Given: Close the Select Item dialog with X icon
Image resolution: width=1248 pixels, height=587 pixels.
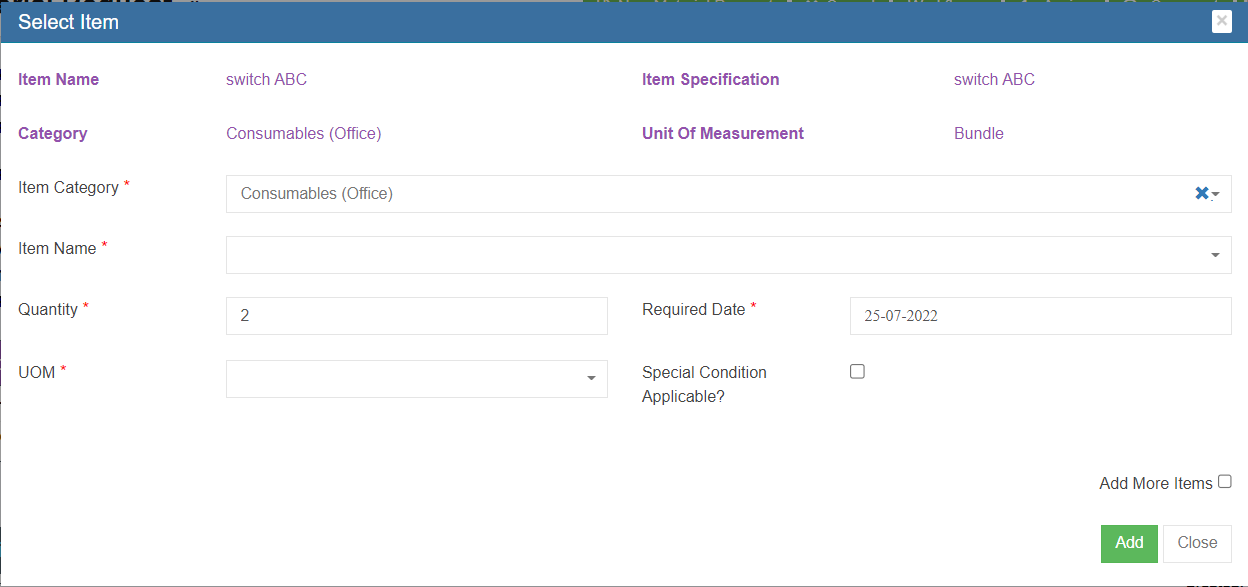Looking at the screenshot, I should pos(1221,21).
